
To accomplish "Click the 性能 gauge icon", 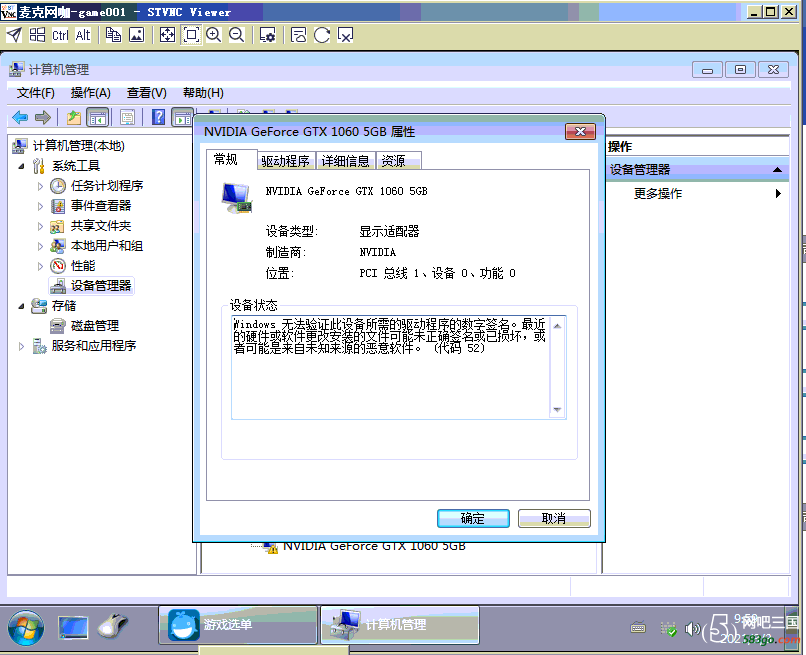I will click(x=58, y=266).
